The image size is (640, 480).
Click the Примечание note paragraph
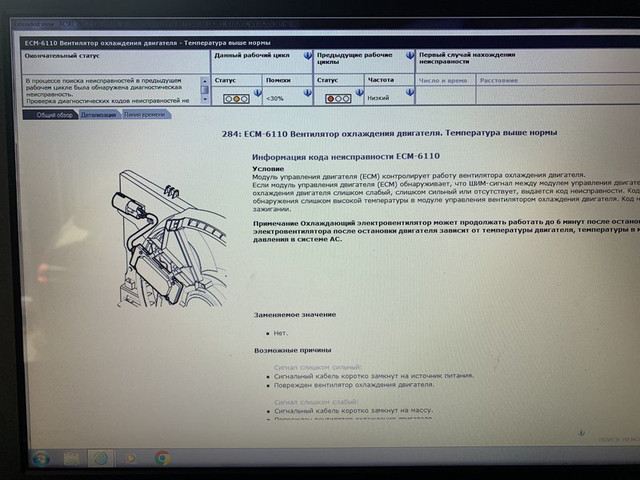tap(447, 231)
